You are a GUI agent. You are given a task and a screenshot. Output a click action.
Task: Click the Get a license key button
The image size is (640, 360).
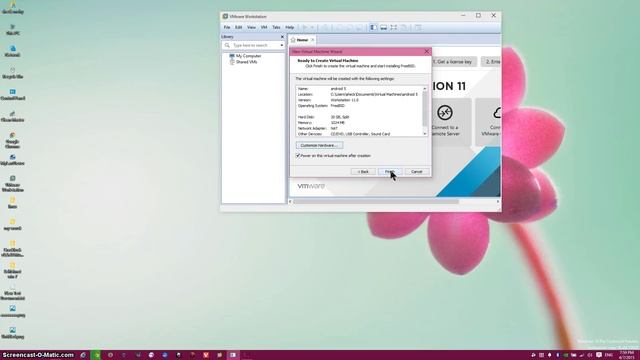pyautogui.click(x=452, y=62)
